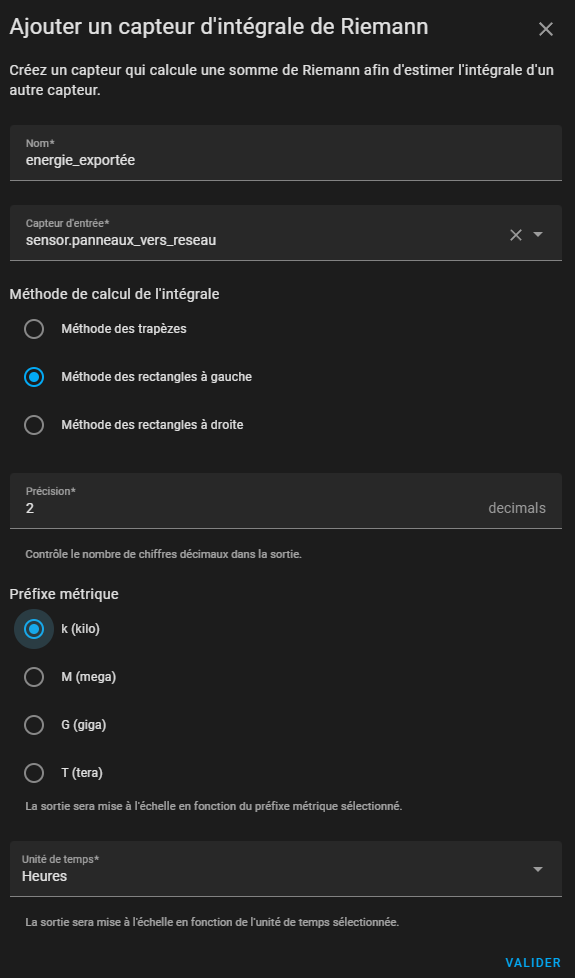Open the Unité de temps dropdown
The height and width of the screenshot is (978, 575).
[x=286, y=869]
